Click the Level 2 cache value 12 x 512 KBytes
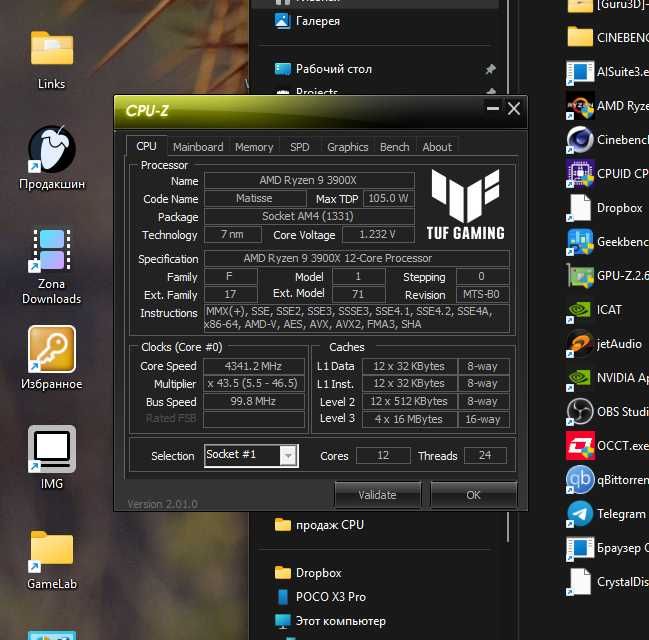Image resolution: width=649 pixels, height=640 pixels. tap(410, 401)
